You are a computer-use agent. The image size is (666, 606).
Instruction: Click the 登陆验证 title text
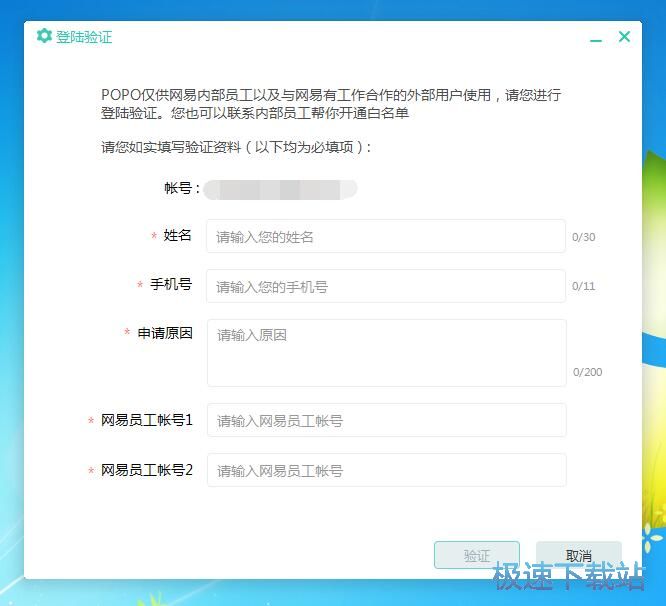(x=84, y=37)
